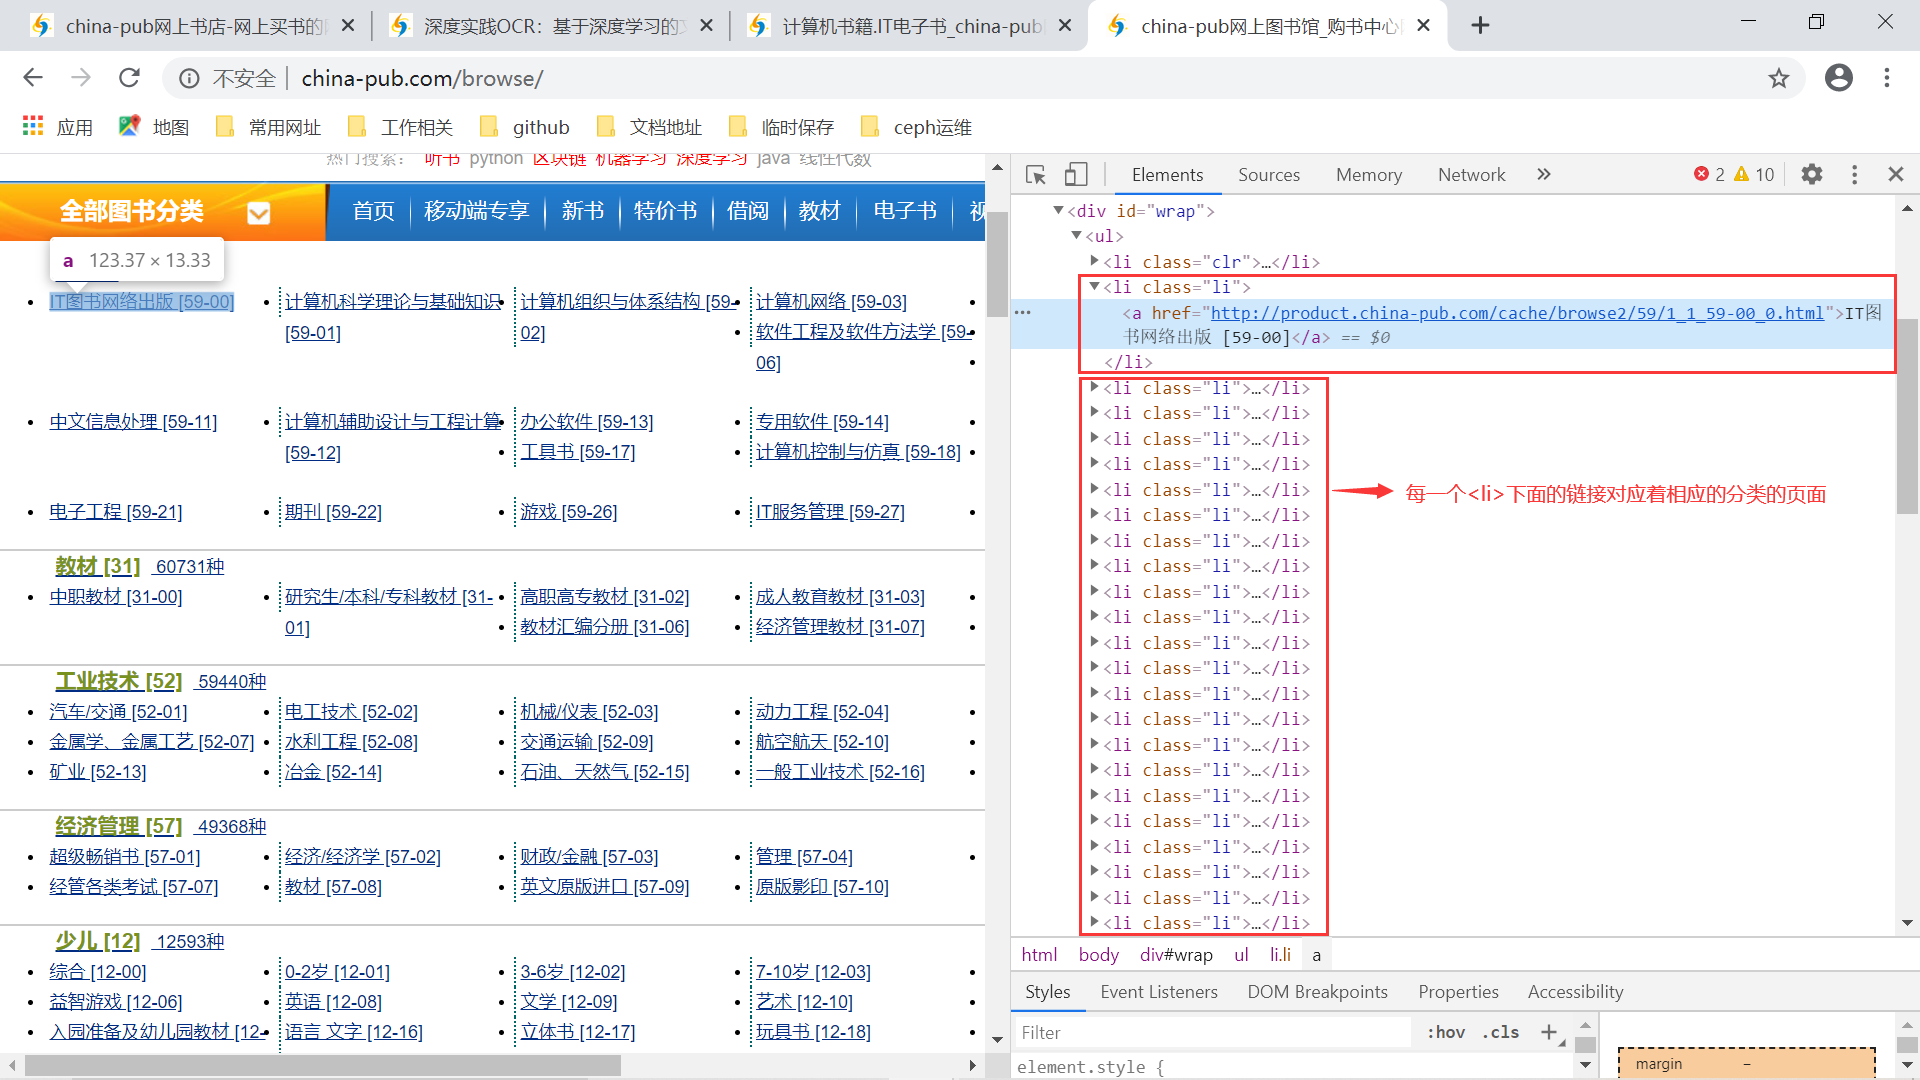The height and width of the screenshot is (1080, 1920).
Task: Collapse the expanded li class li node
Action: pos(1094,287)
